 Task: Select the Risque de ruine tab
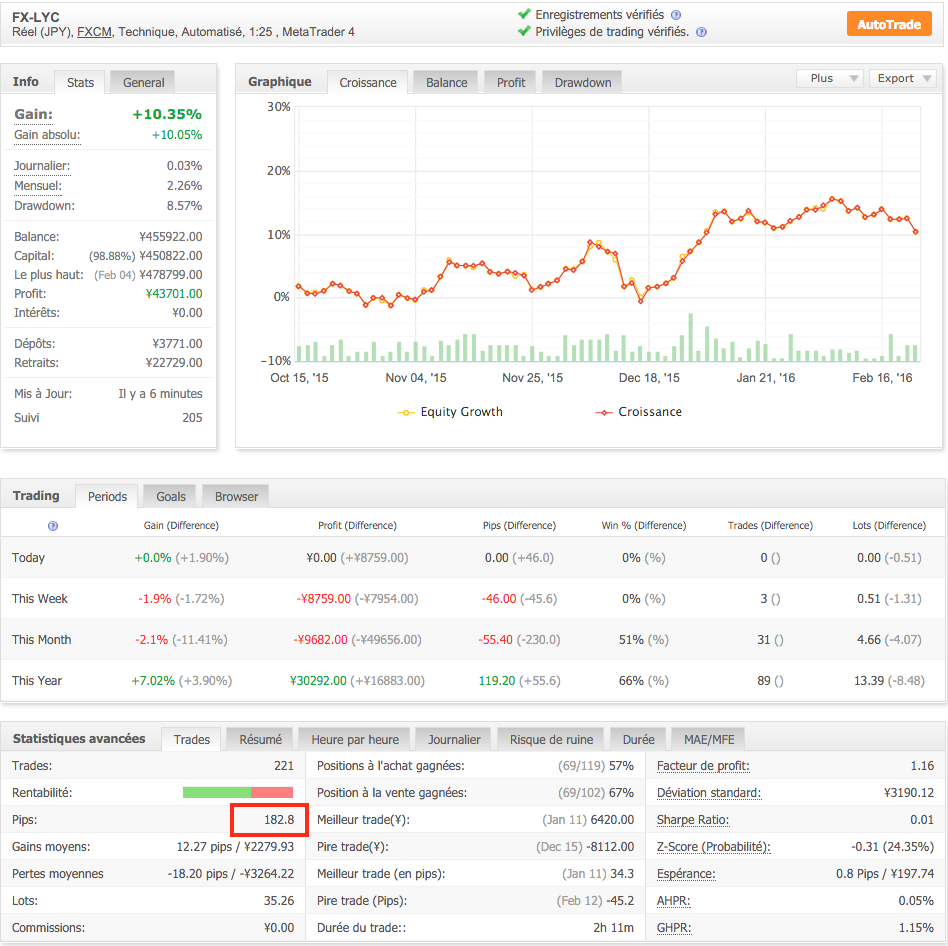click(551, 739)
